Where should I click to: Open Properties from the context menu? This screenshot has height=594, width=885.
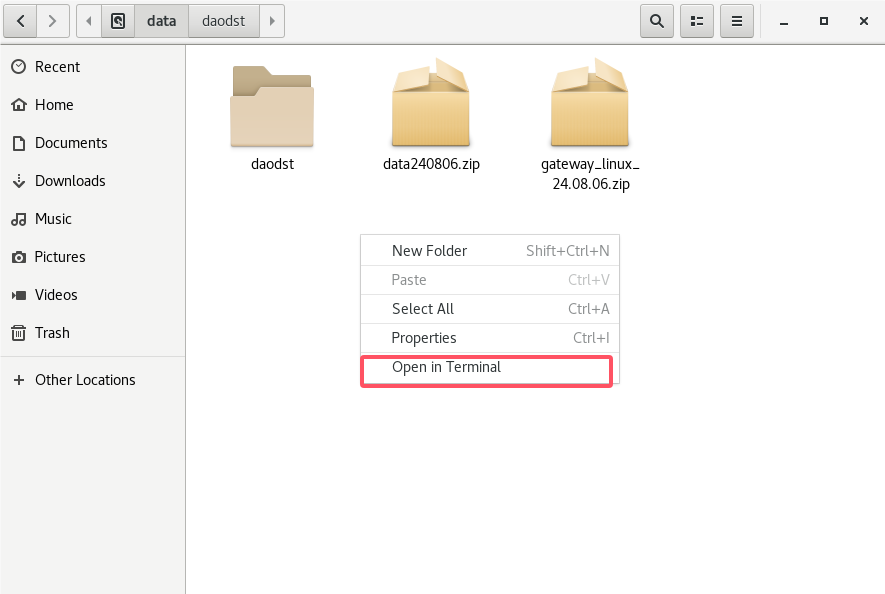coord(490,338)
